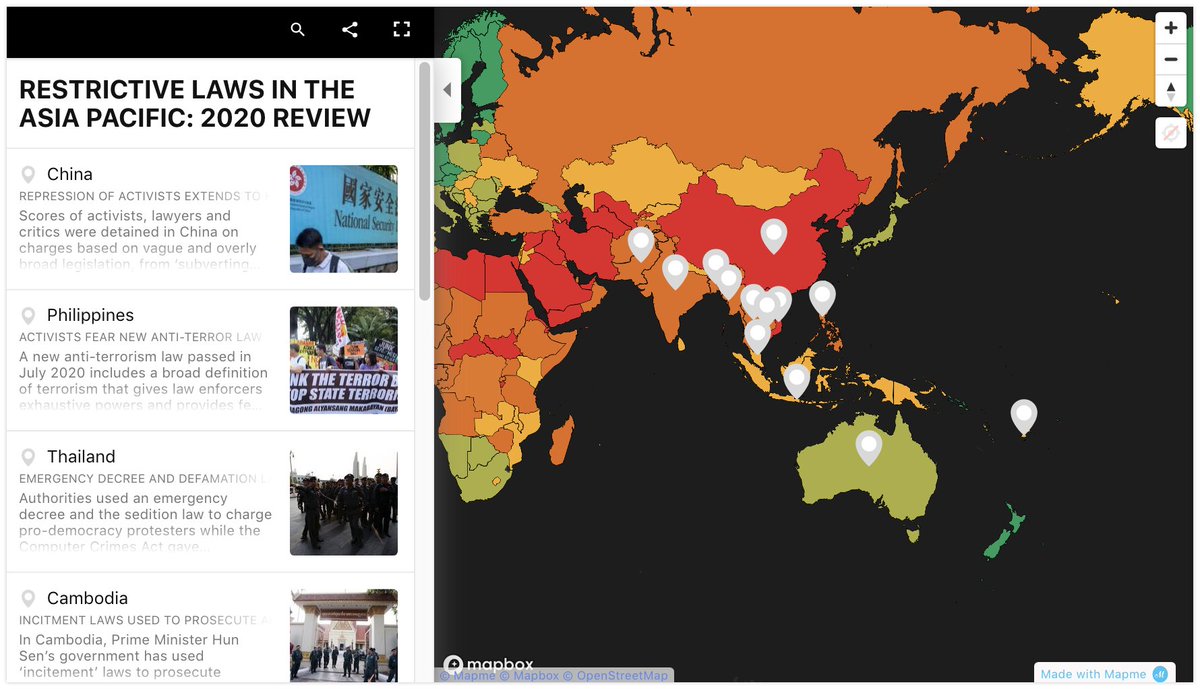Click 'ACTIVISTS FEAR NEW ANTI-TERROR LAW' subtitle
The height and width of the screenshot is (689, 1200).
click(x=141, y=337)
